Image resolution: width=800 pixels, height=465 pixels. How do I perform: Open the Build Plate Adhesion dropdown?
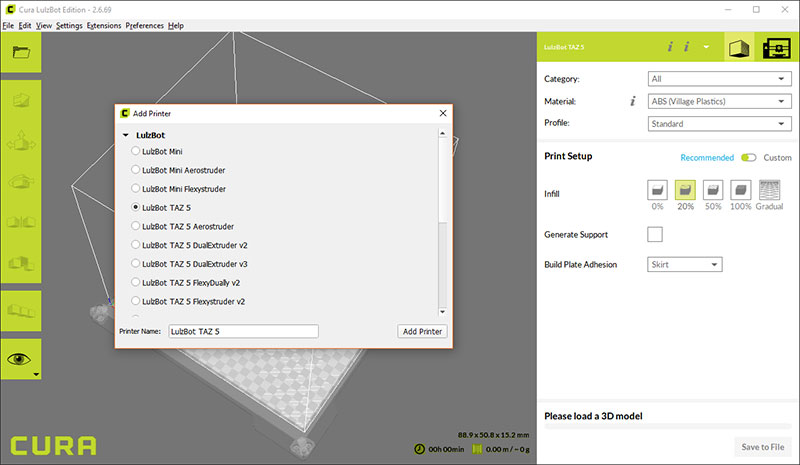coord(685,264)
